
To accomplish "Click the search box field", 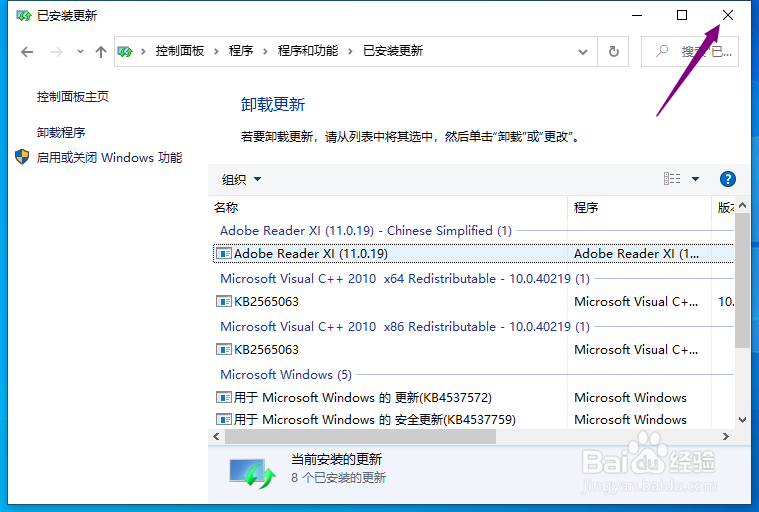I will click(690, 51).
